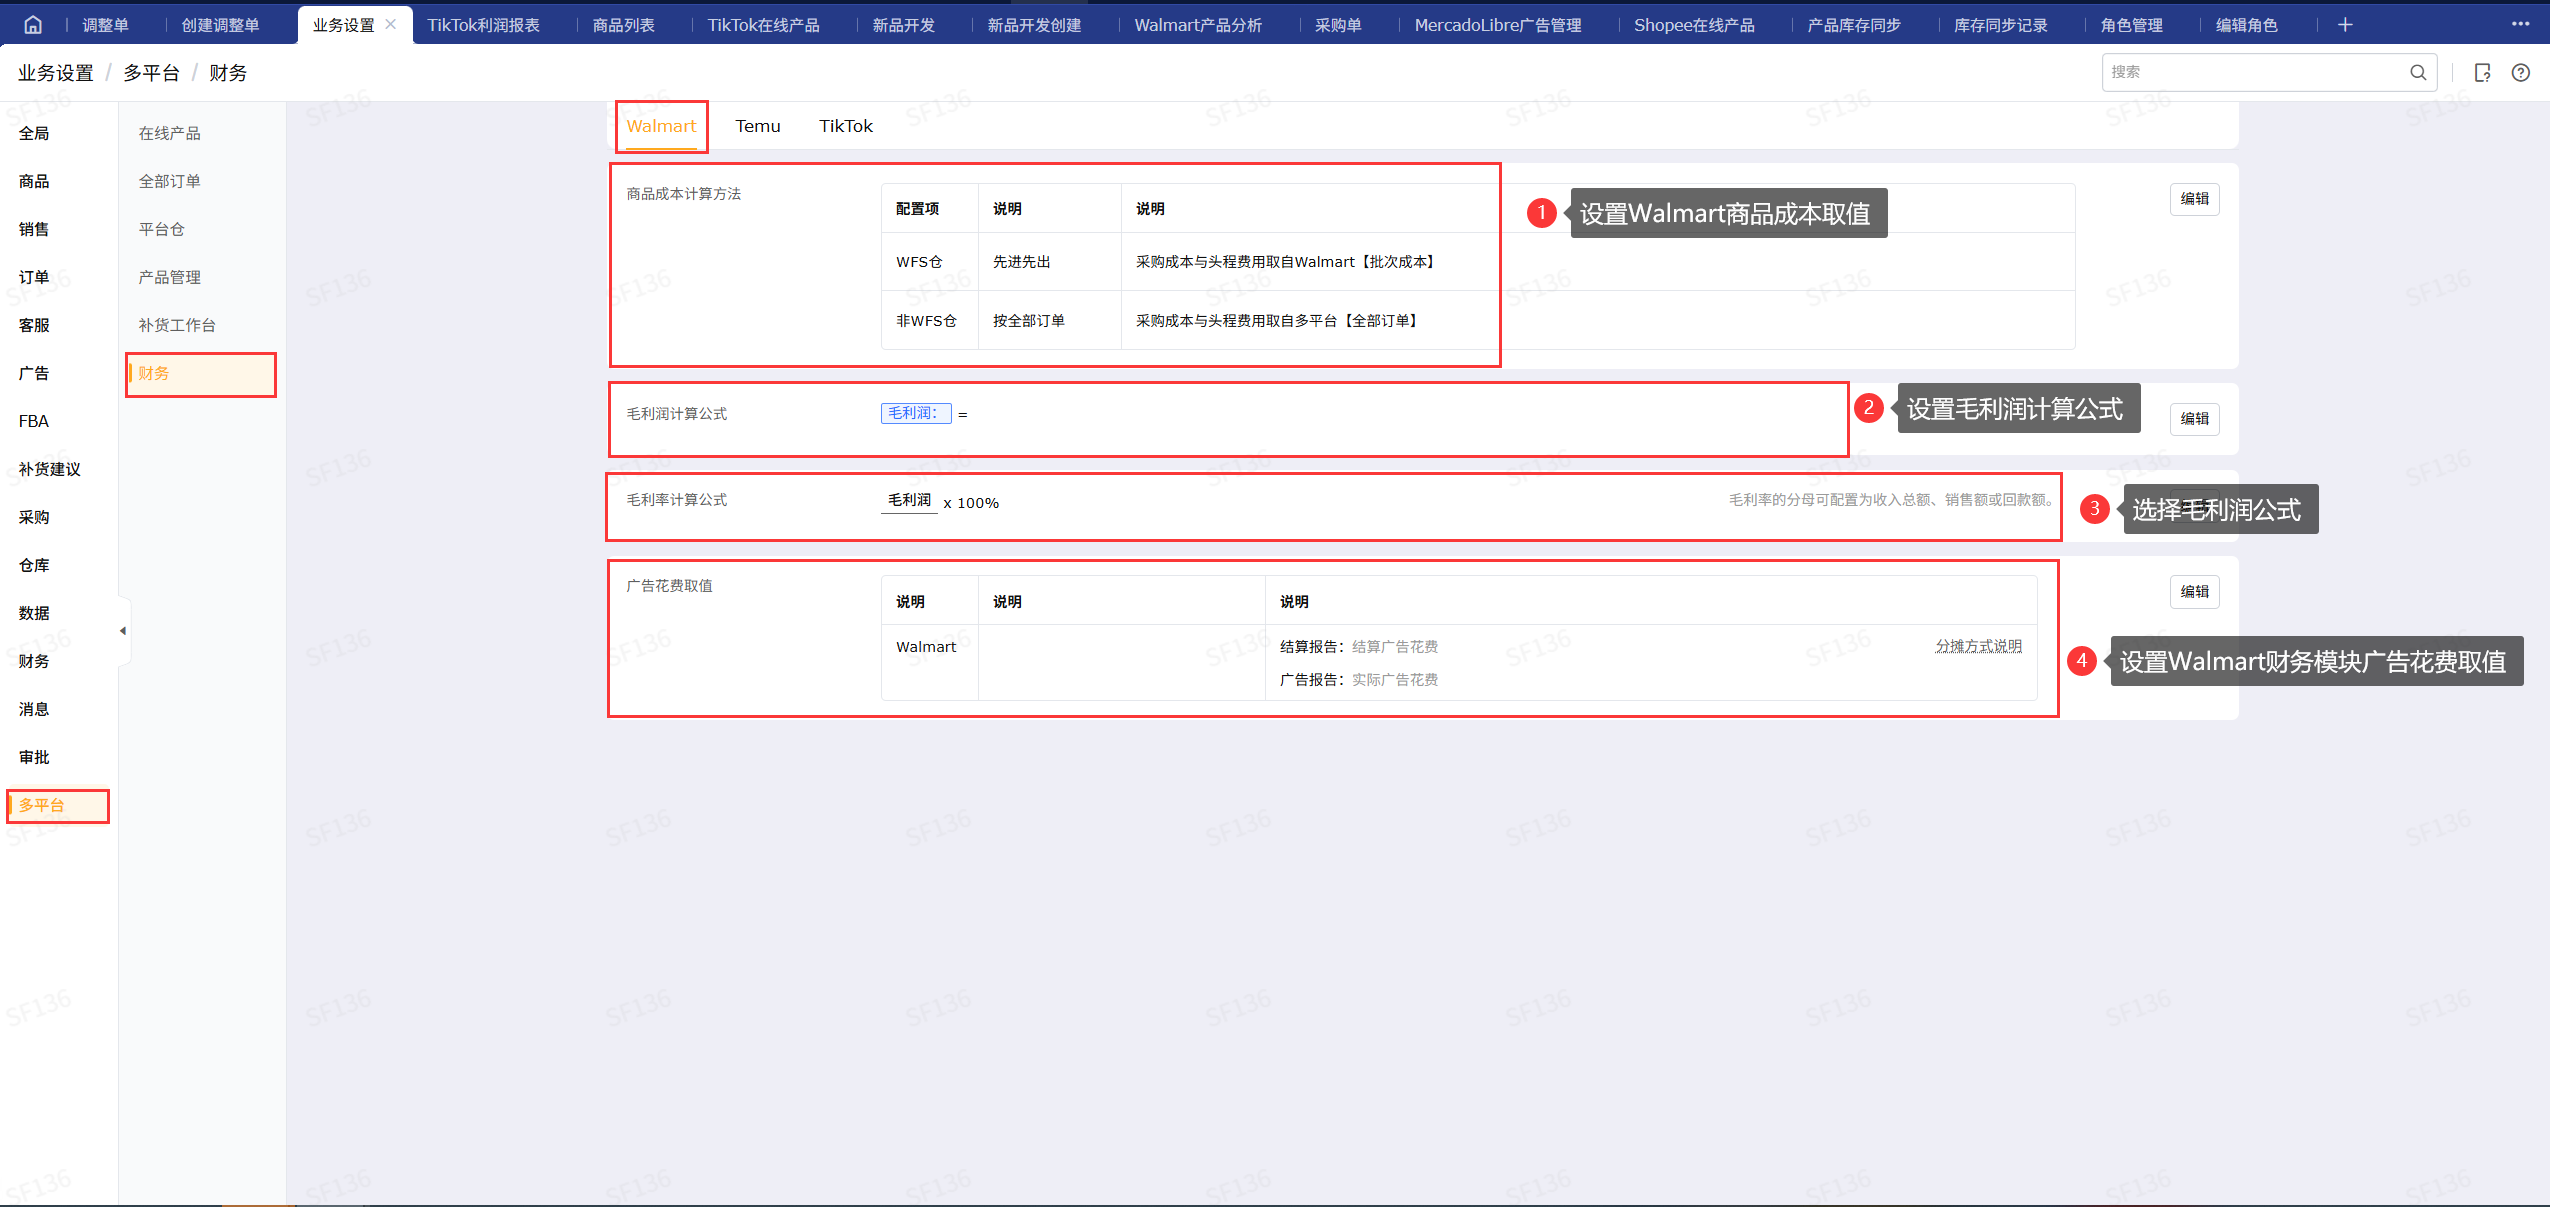
Task: Click the search magnifier icon
Action: coord(2418,72)
